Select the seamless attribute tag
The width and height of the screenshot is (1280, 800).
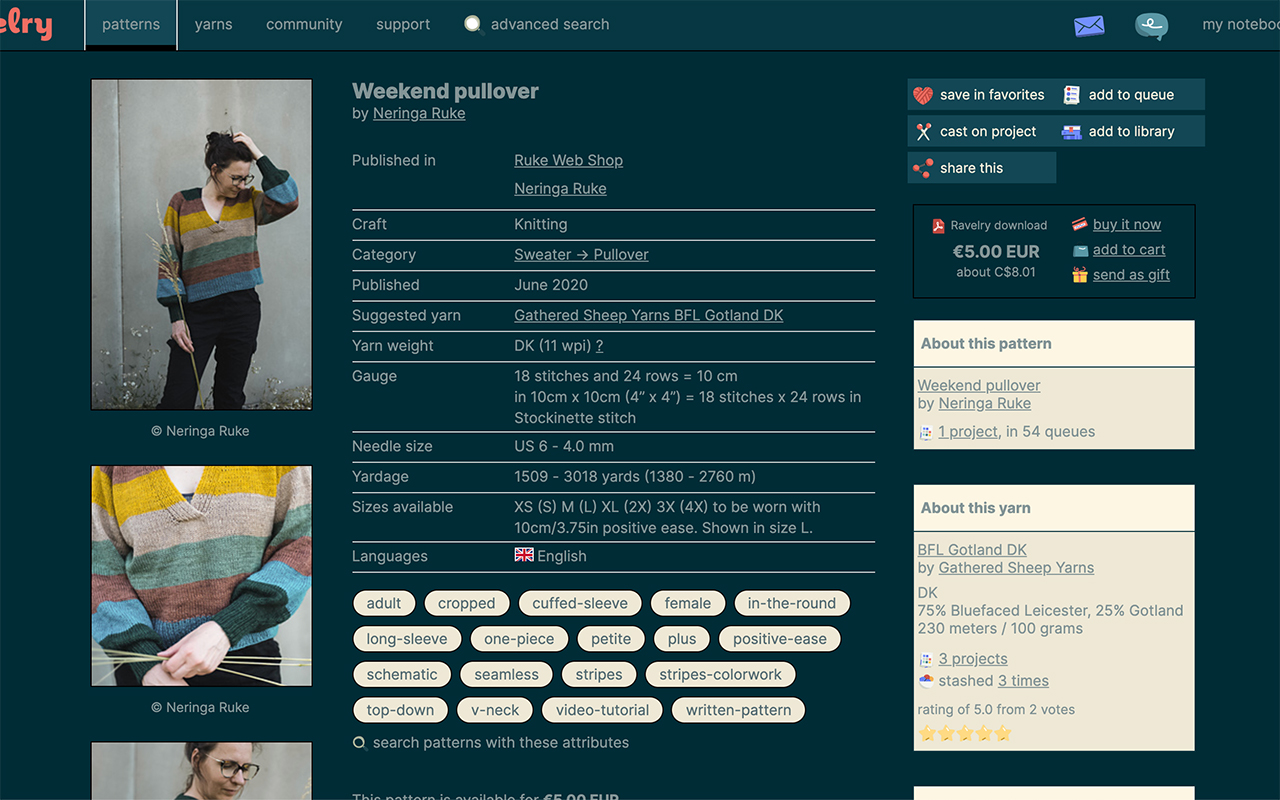point(506,674)
